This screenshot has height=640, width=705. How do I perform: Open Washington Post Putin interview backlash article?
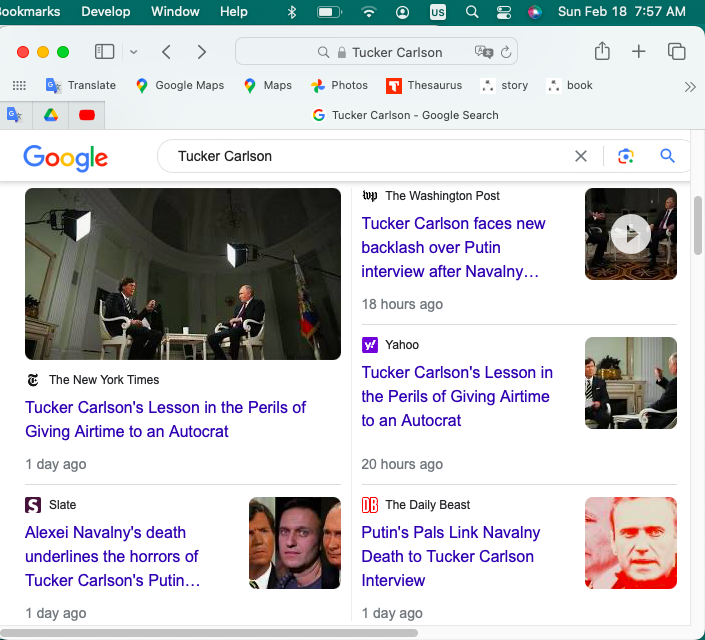pos(453,247)
